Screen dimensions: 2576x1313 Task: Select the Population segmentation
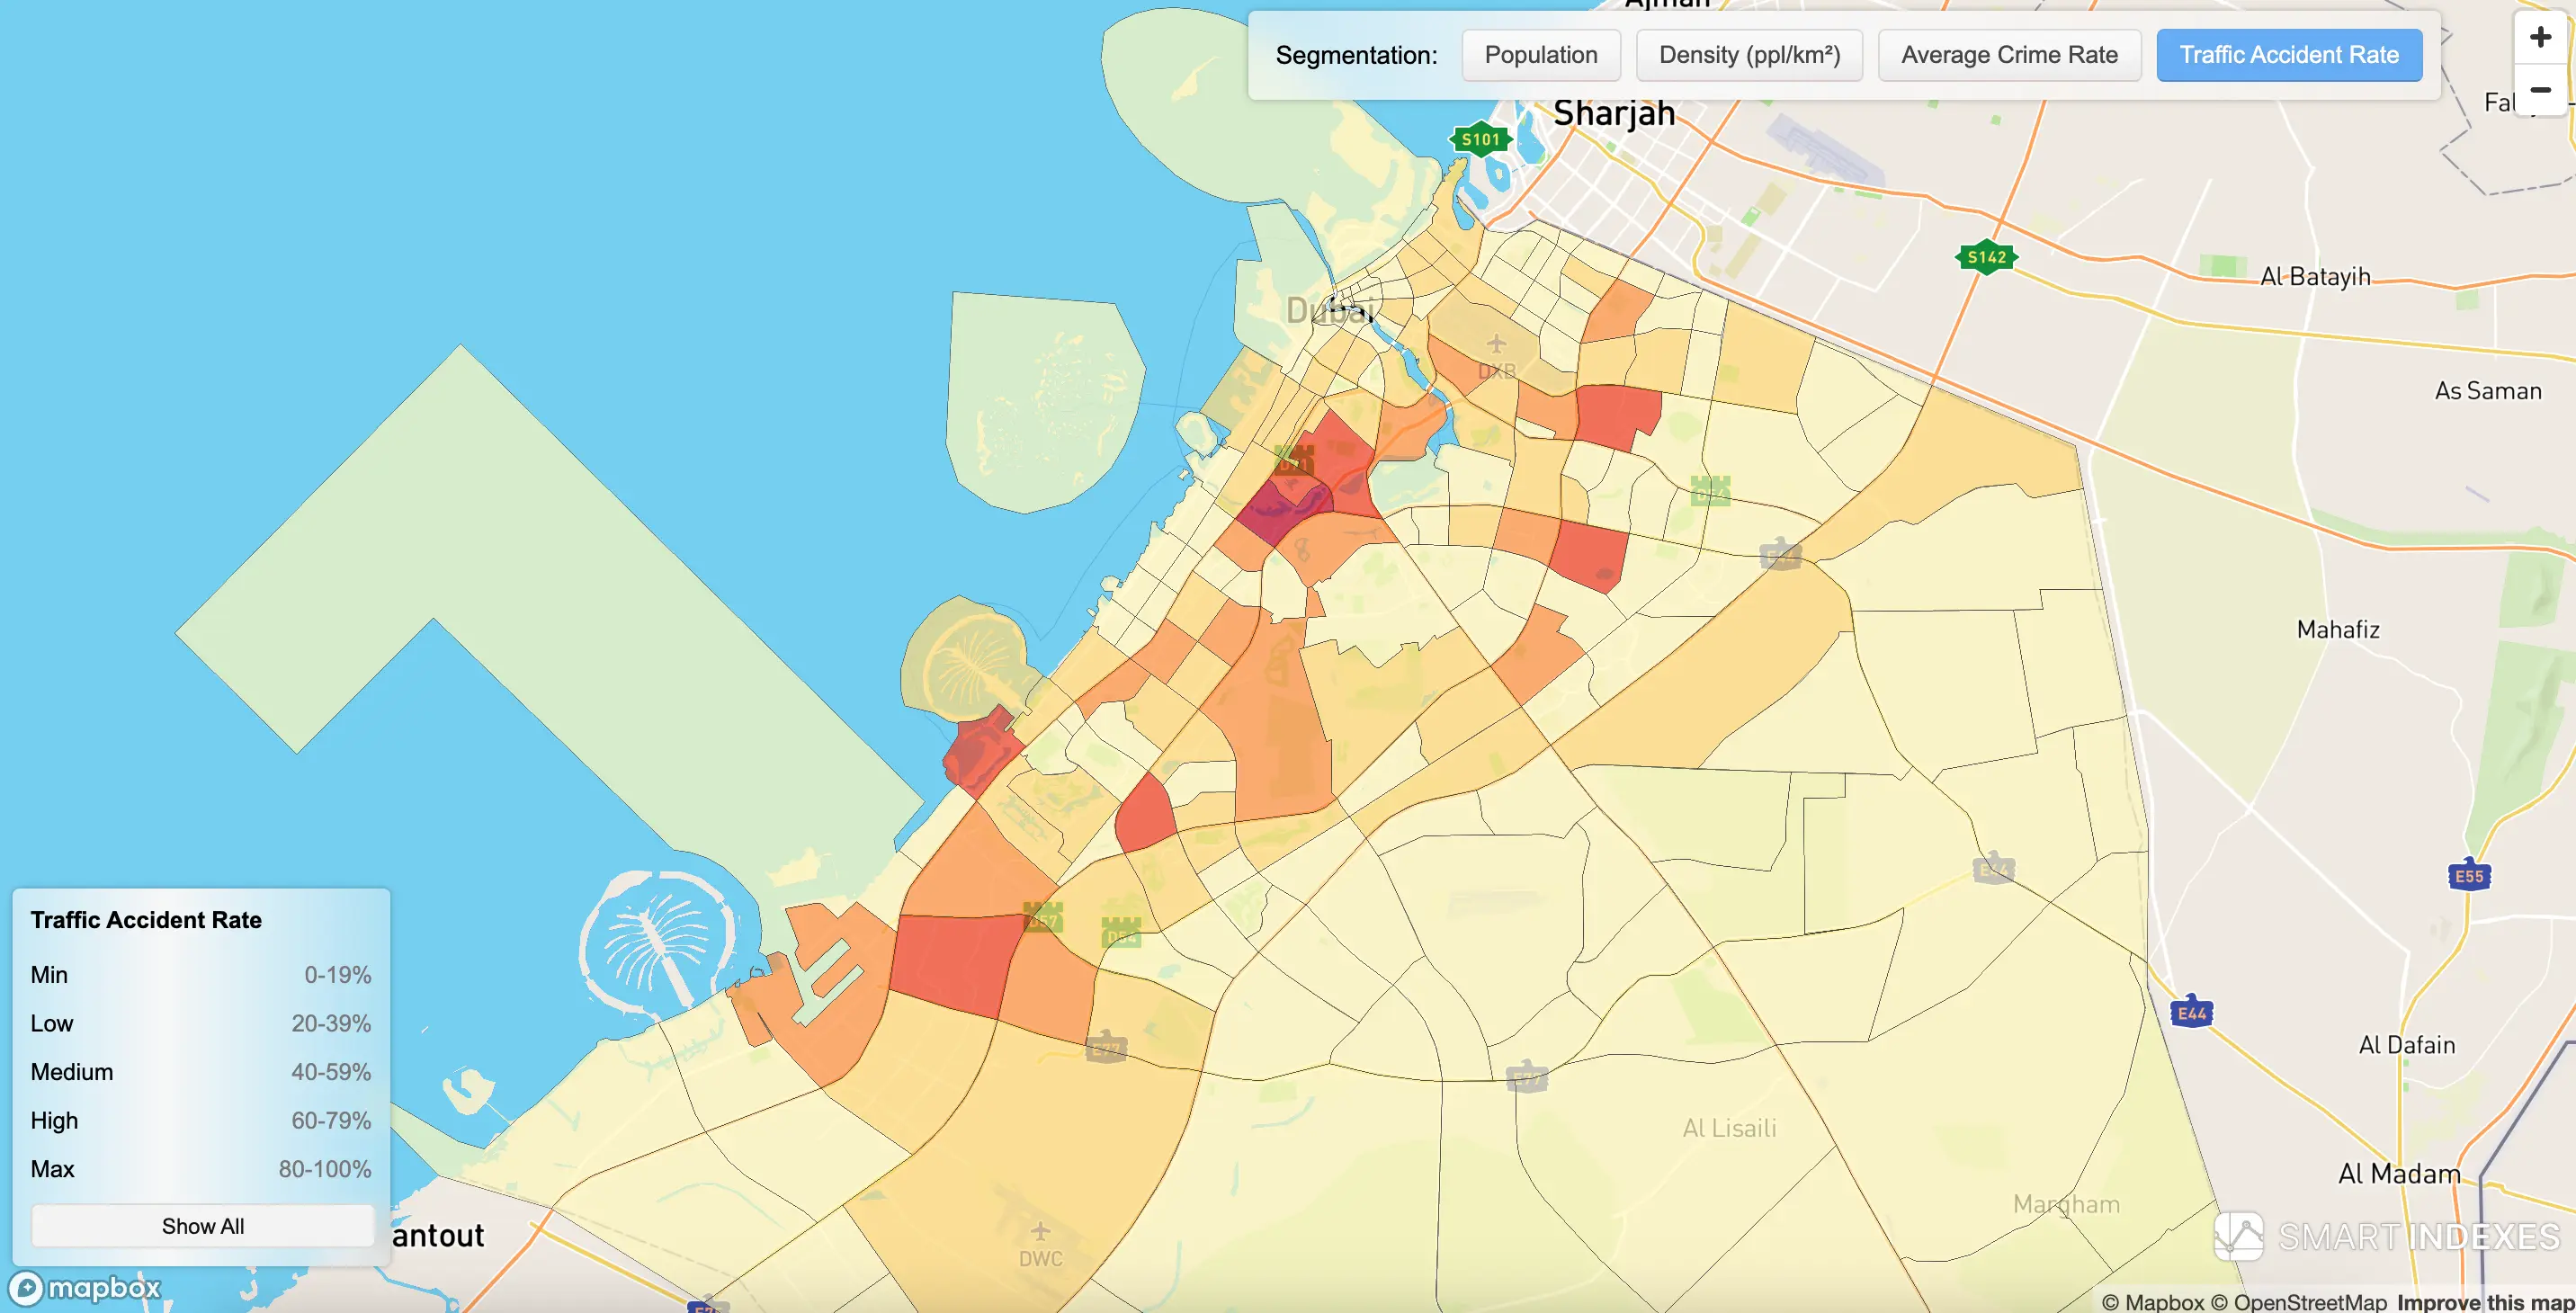1540,55
